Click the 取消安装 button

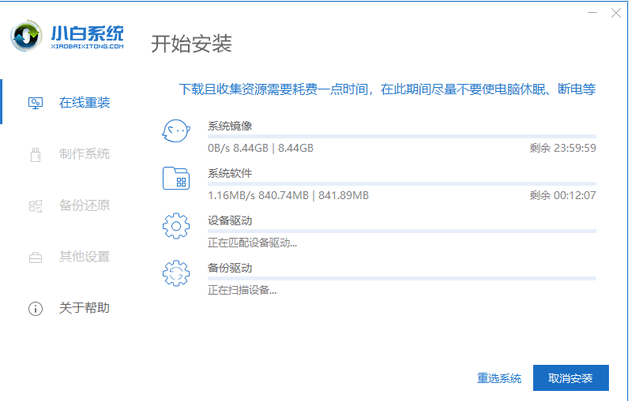pos(570,378)
